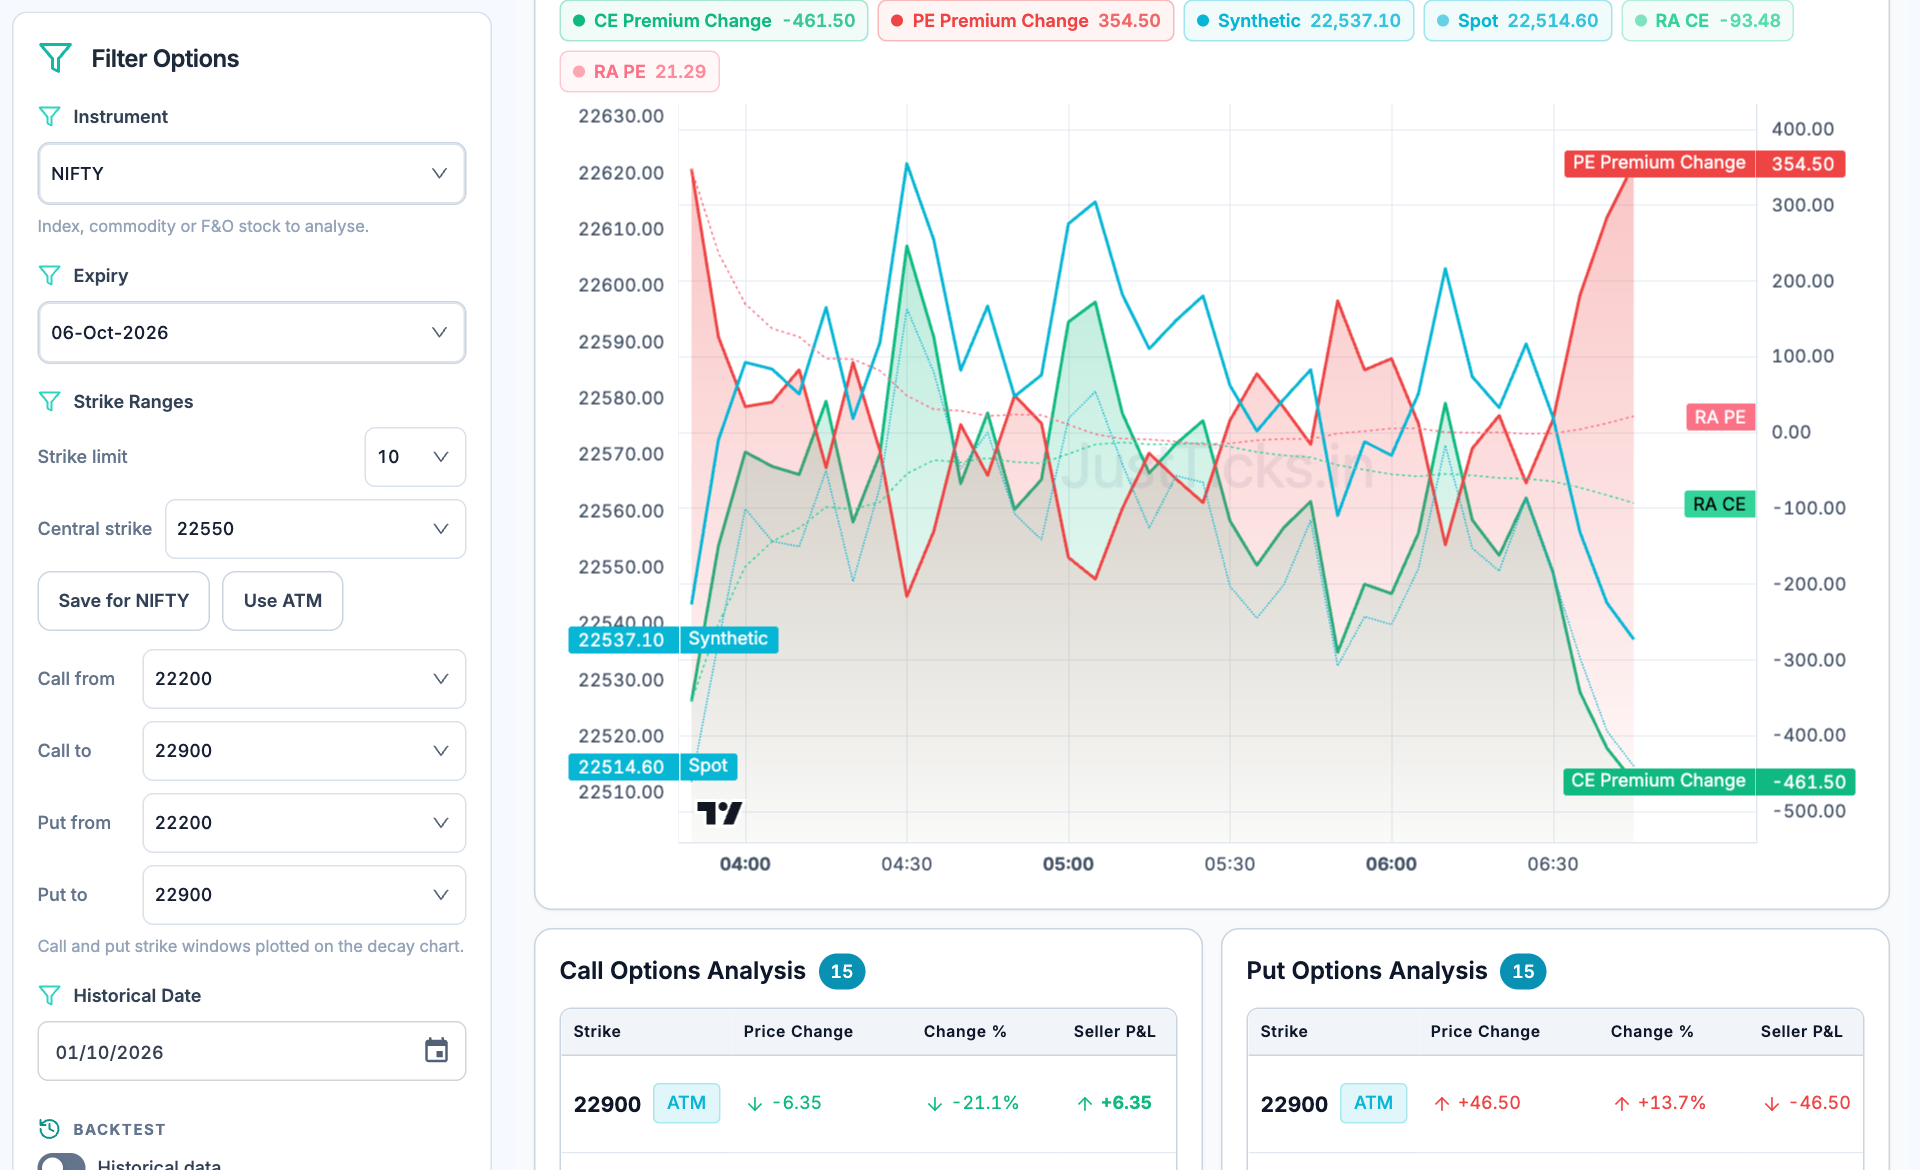This screenshot has height=1170, width=1920.
Task: Click the Save for NIFTY button
Action: click(x=124, y=601)
